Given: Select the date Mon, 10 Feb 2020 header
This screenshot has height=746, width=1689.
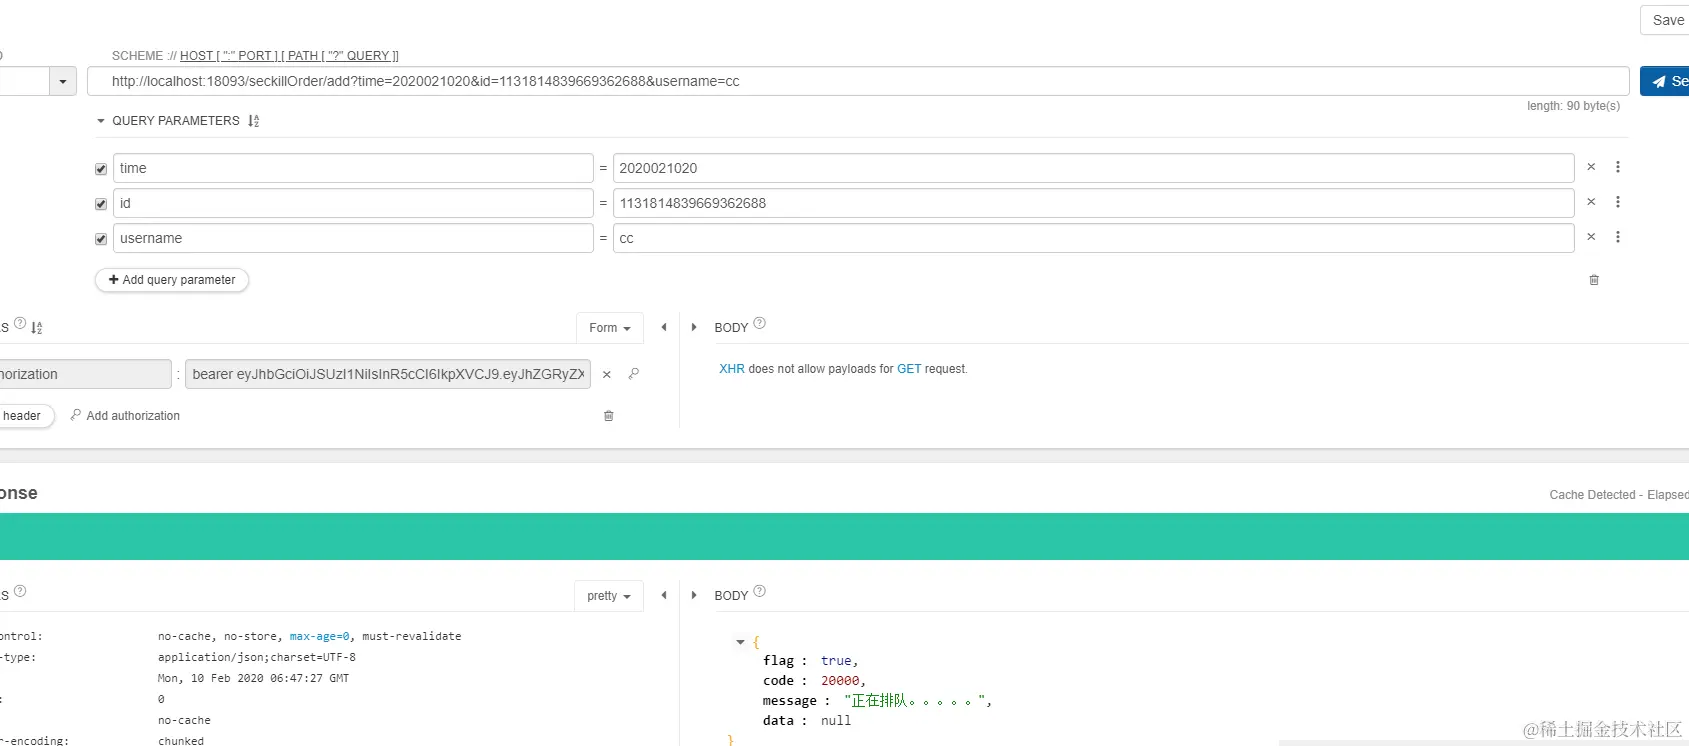Looking at the screenshot, I should pos(253,678).
